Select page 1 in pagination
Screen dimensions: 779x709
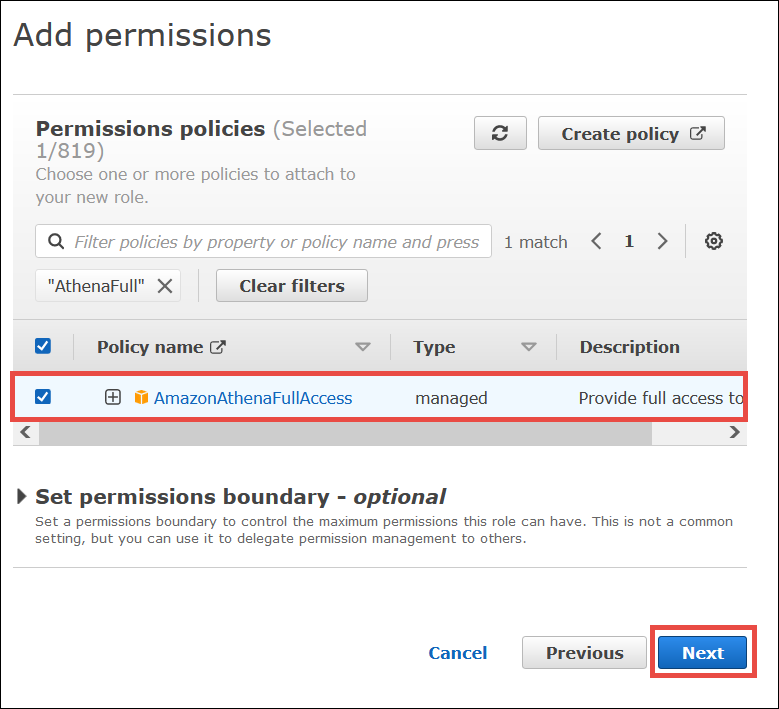coord(629,241)
